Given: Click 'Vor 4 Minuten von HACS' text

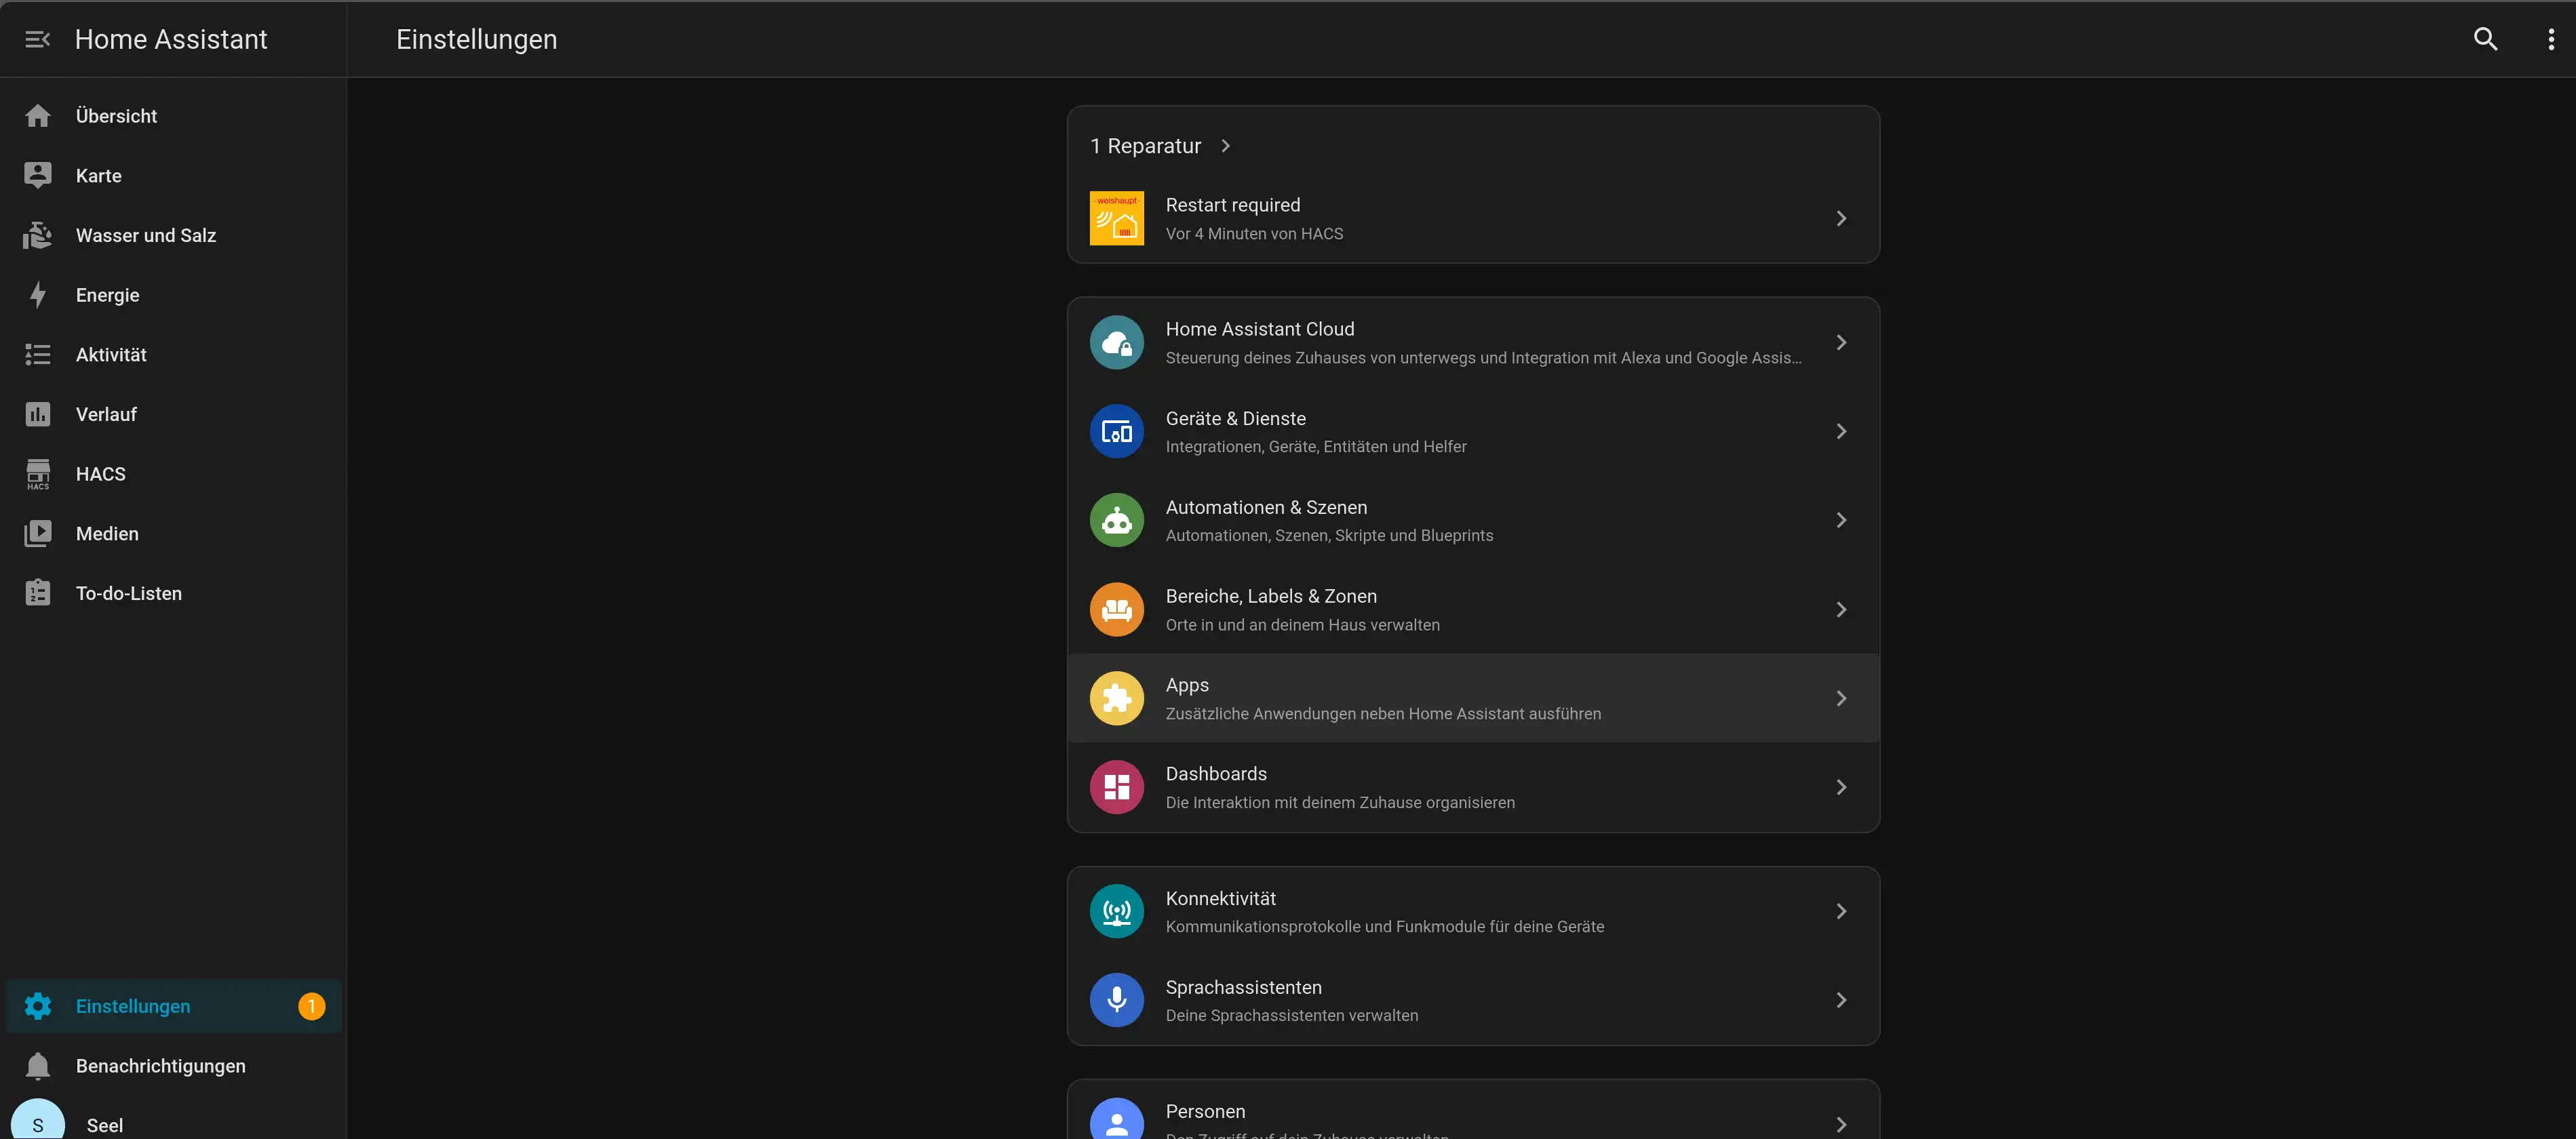Looking at the screenshot, I should click(1254, 234).
